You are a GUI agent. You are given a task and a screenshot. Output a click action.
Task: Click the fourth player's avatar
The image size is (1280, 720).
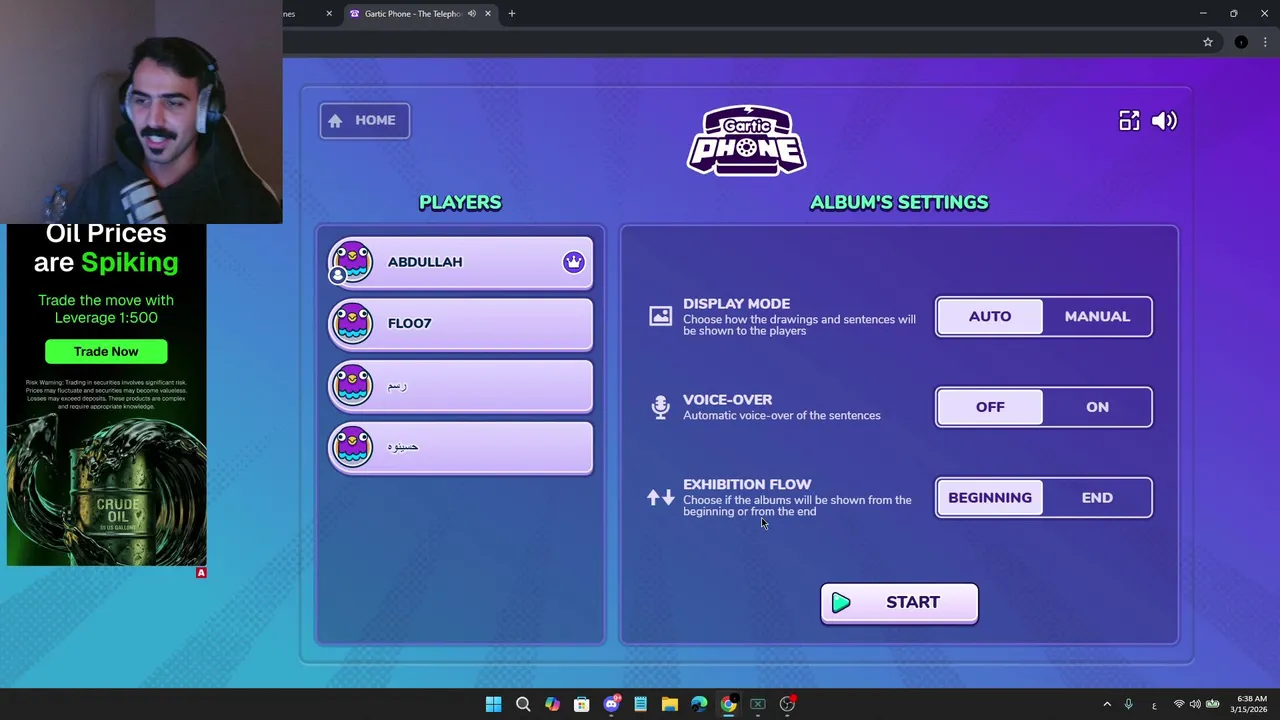tap(352, 446)
